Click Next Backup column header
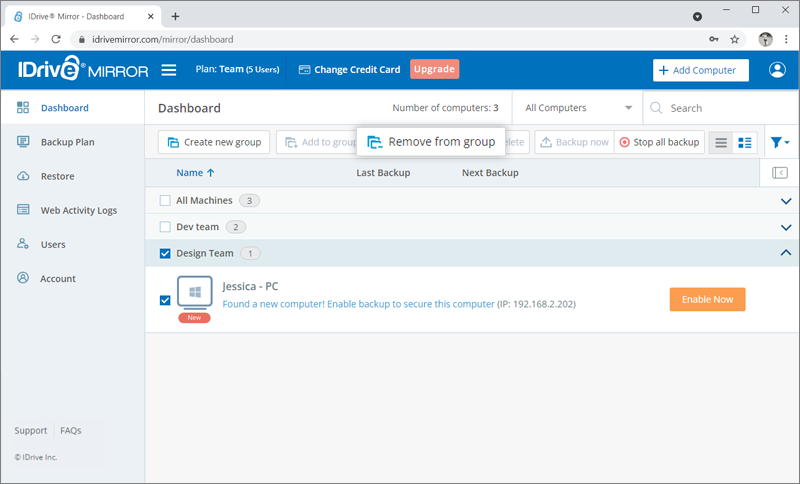The height and width of the screenshot is (484, 800). point(490,173)
